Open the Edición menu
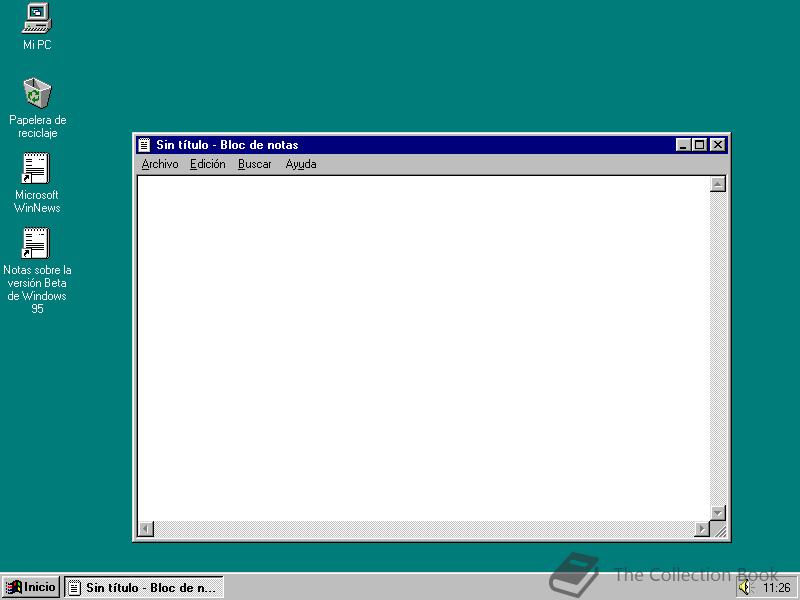 [207, 164]
